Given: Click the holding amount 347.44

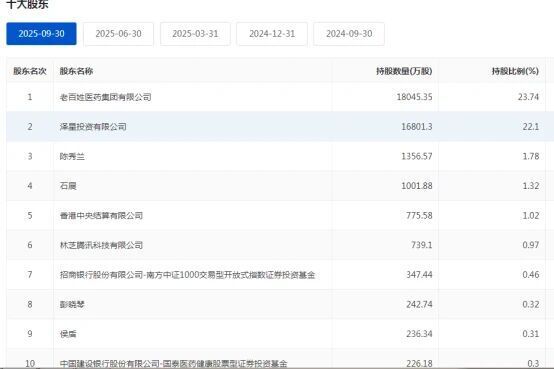Looking at the screenshot, I should click(419, 275).
